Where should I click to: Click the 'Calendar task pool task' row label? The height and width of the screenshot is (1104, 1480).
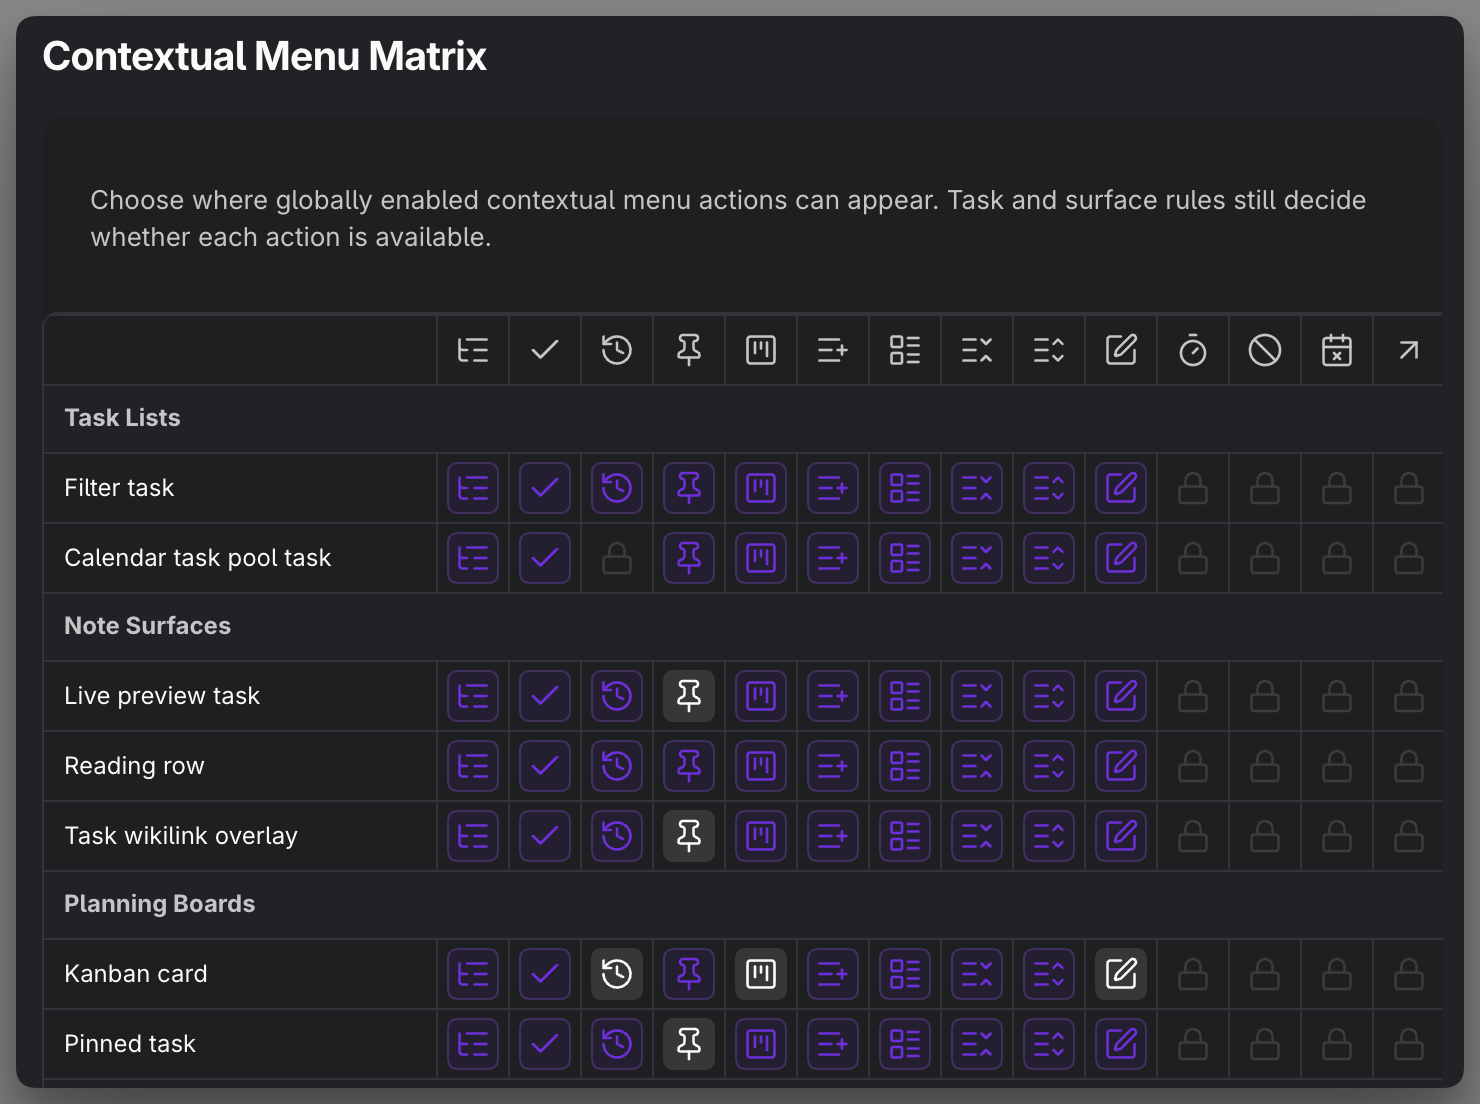(198, 558)
